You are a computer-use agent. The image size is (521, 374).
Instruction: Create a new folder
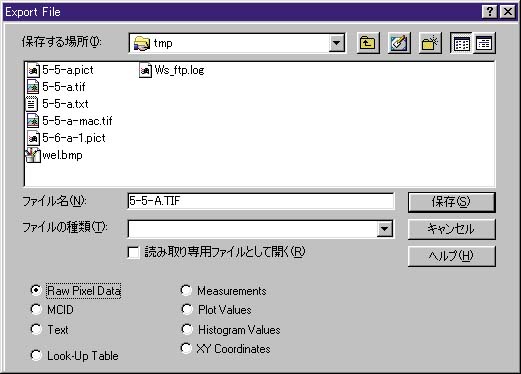click(x=430, y=43)
